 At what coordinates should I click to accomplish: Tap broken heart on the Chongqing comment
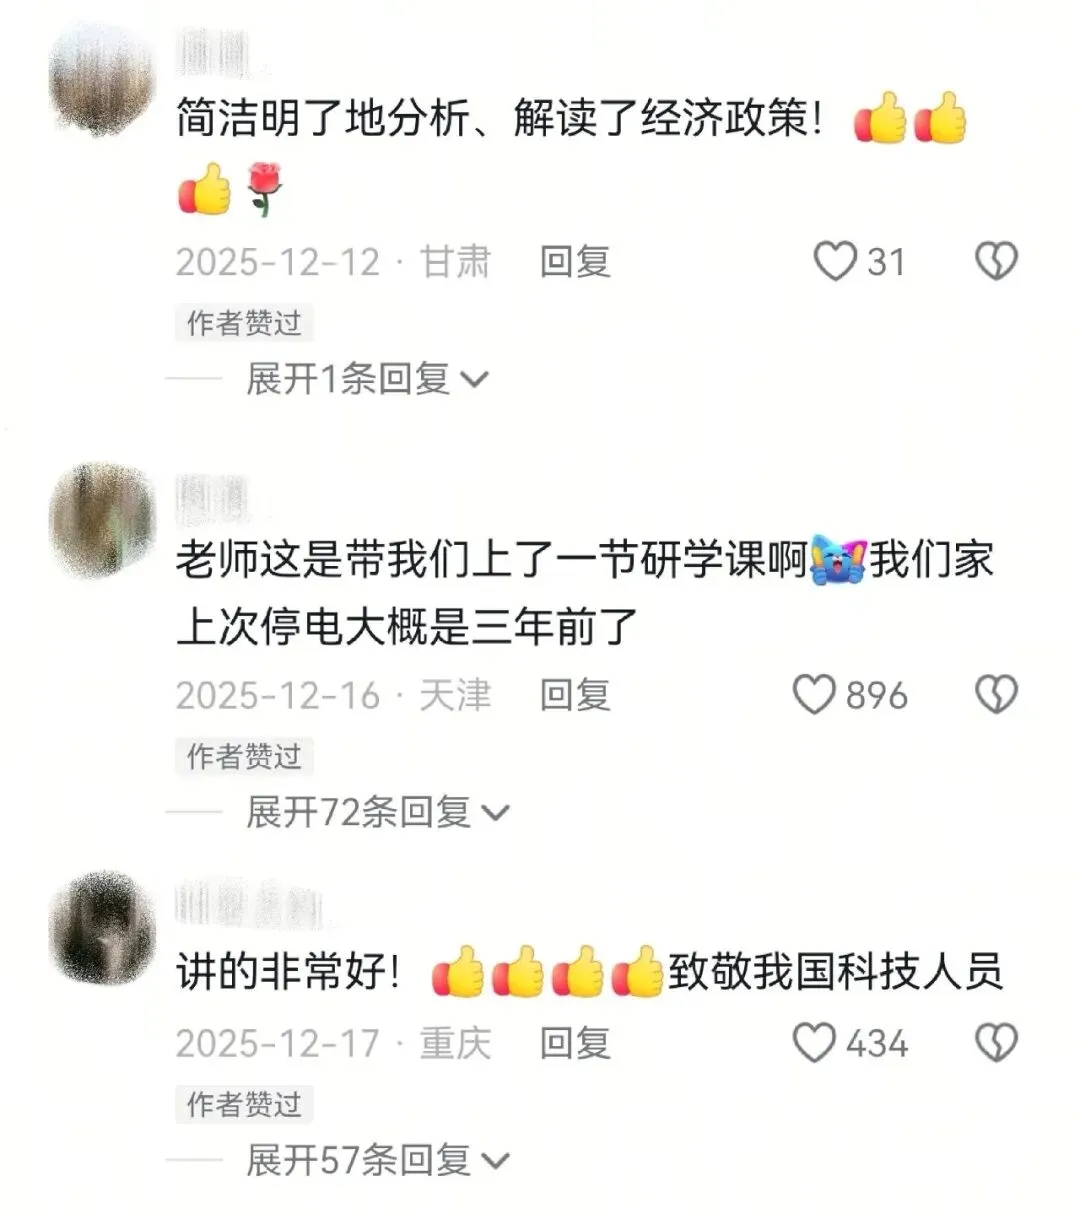(996, 1043)
